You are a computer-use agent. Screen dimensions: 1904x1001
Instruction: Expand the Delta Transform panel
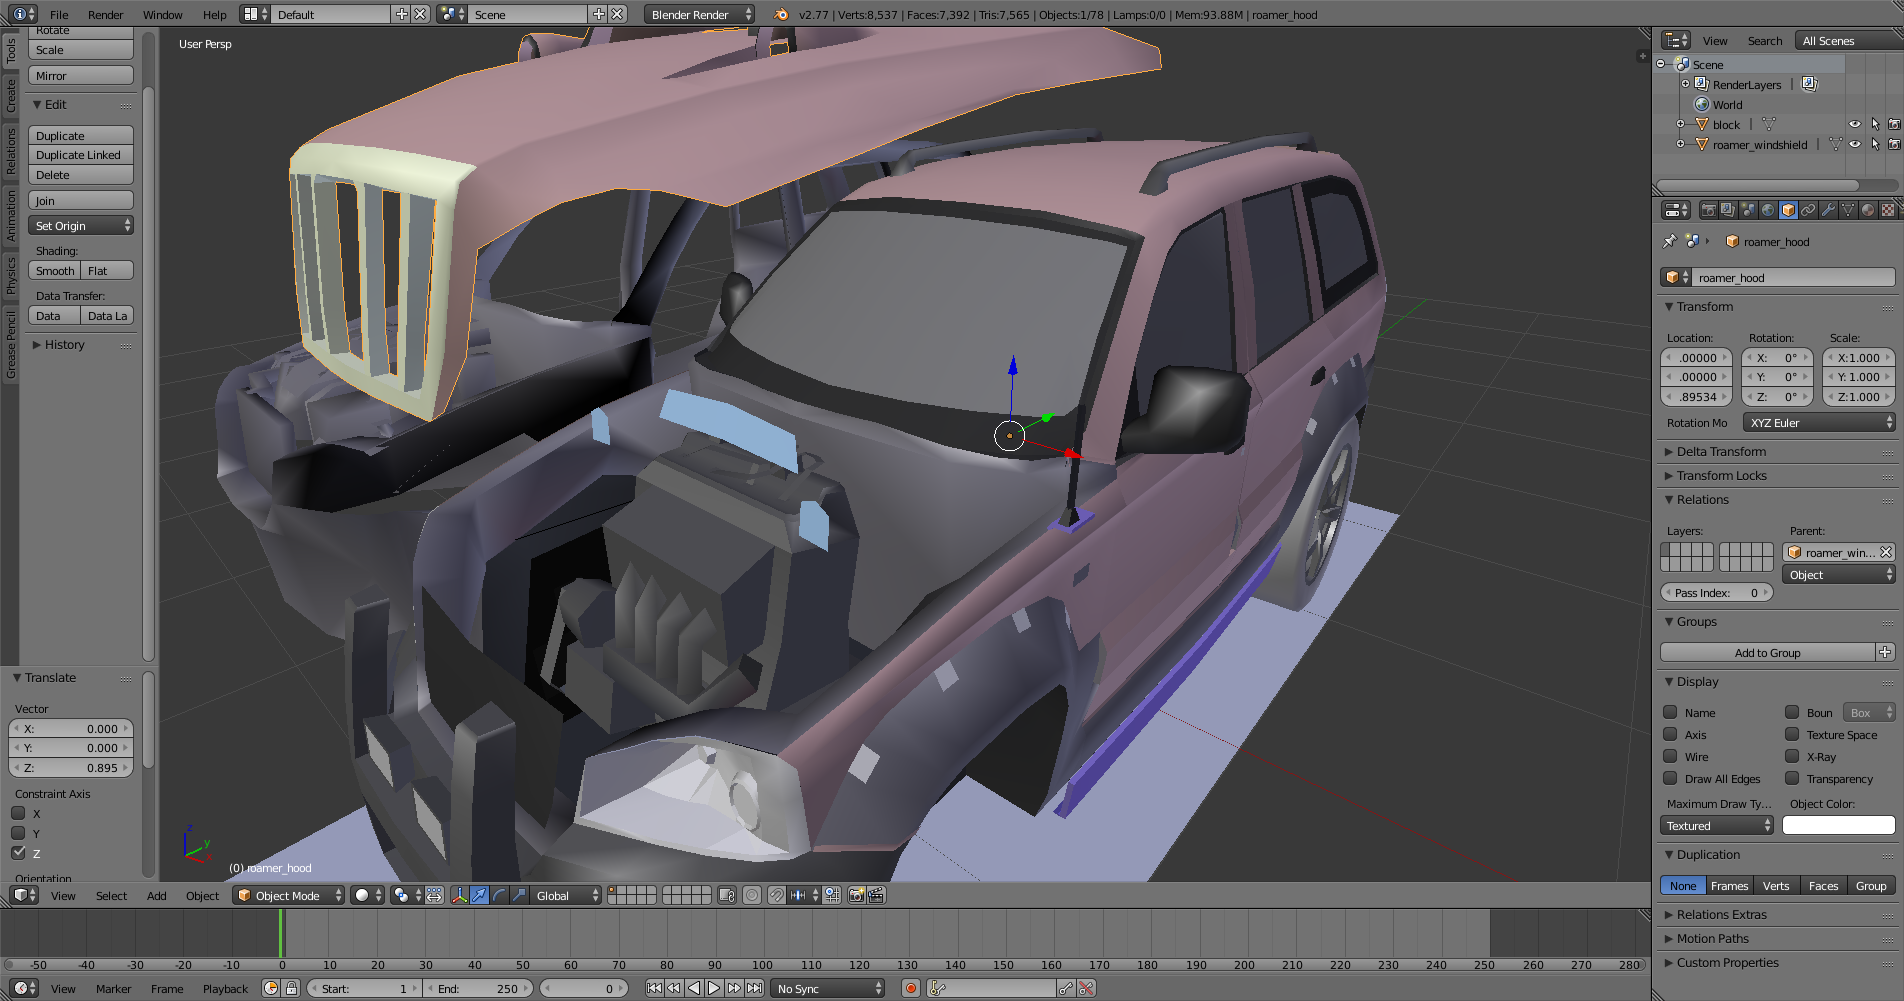[x=1721, y=452]
